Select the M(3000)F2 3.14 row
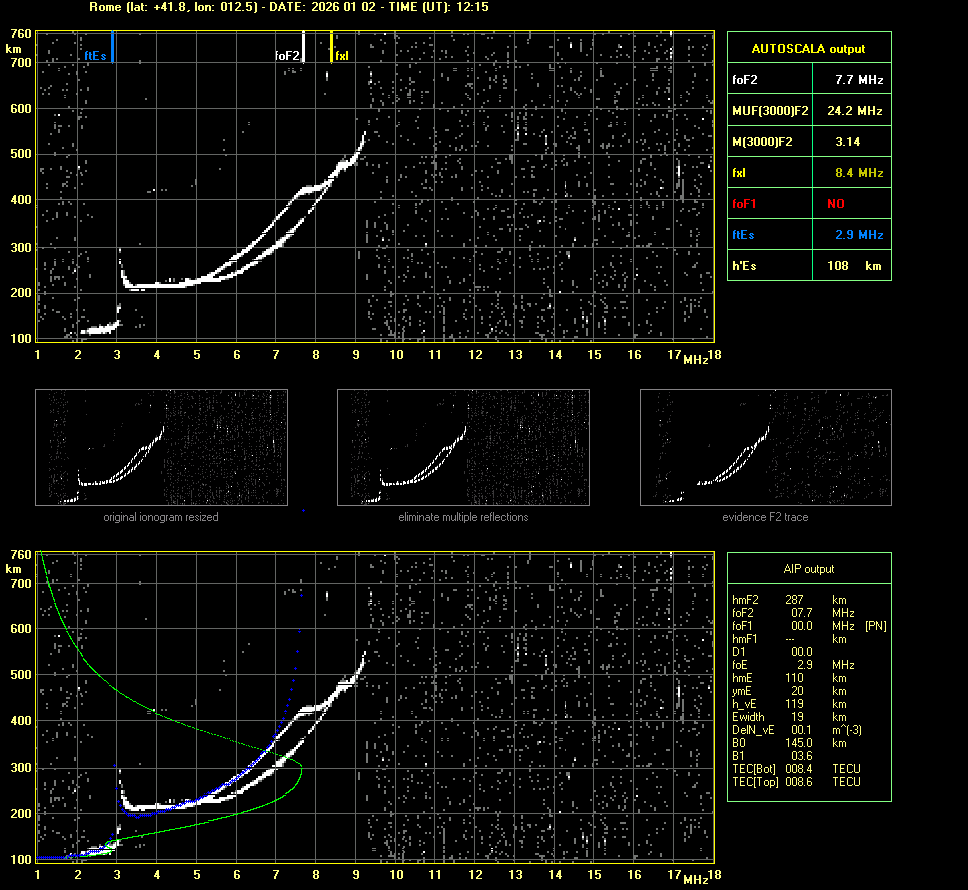This screenshot has height=890, width=968. 808,142
